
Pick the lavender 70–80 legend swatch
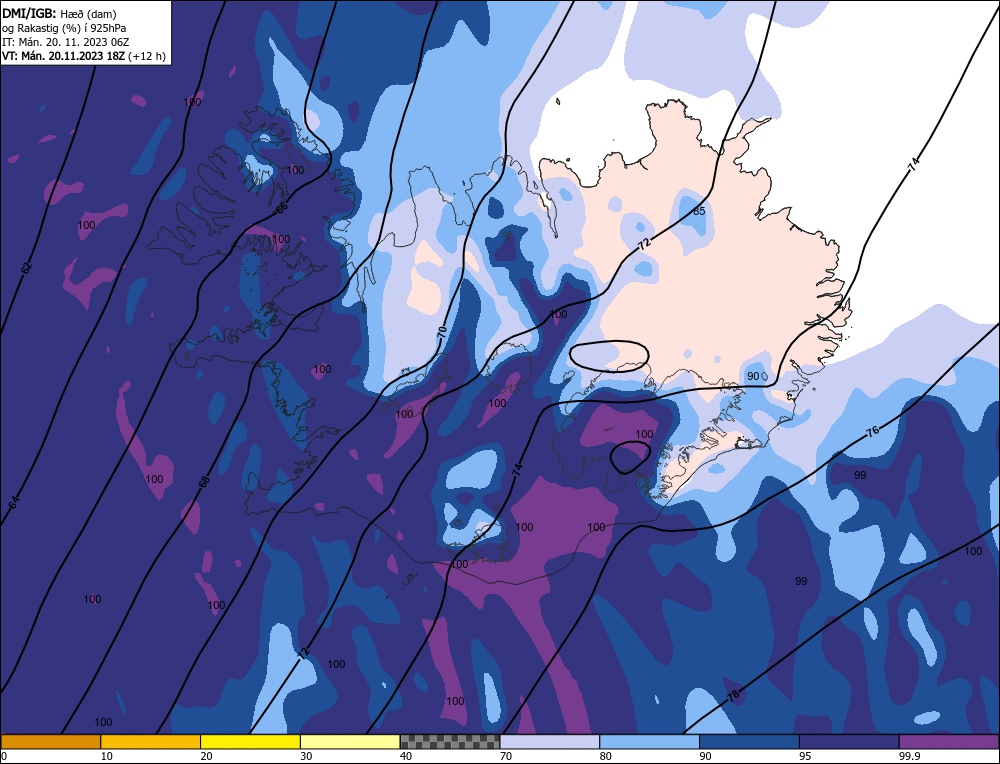[x=550, y=741]
